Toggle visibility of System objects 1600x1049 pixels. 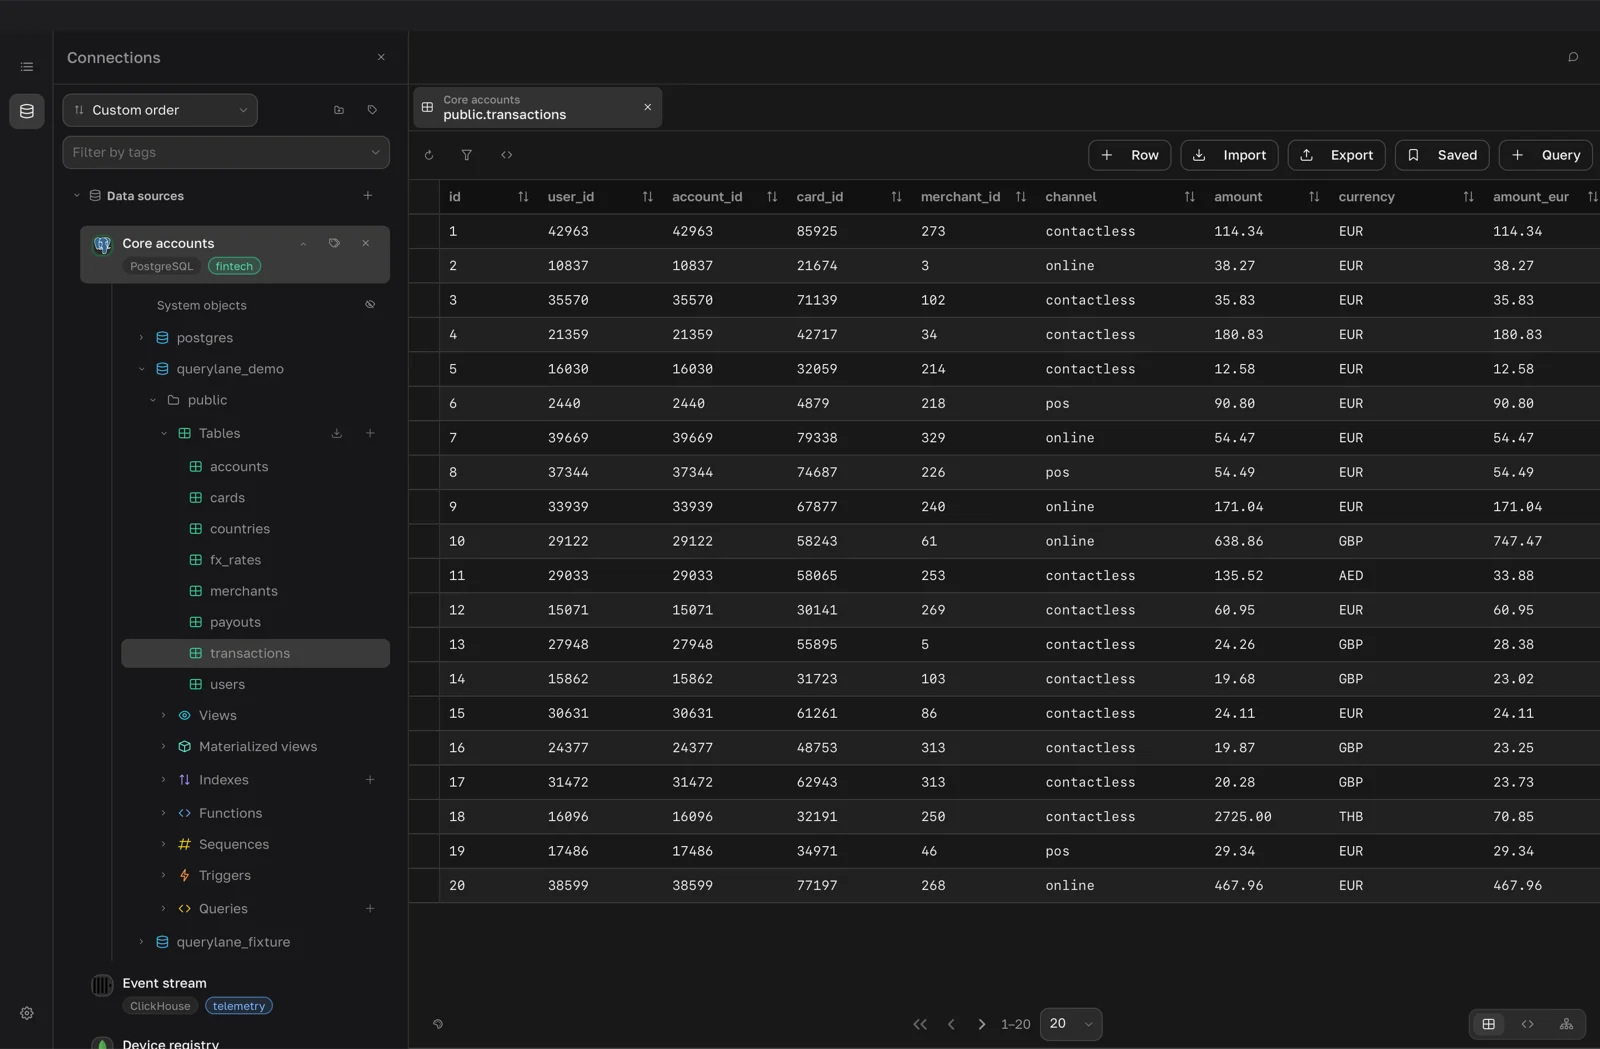(x=370, y=305)
